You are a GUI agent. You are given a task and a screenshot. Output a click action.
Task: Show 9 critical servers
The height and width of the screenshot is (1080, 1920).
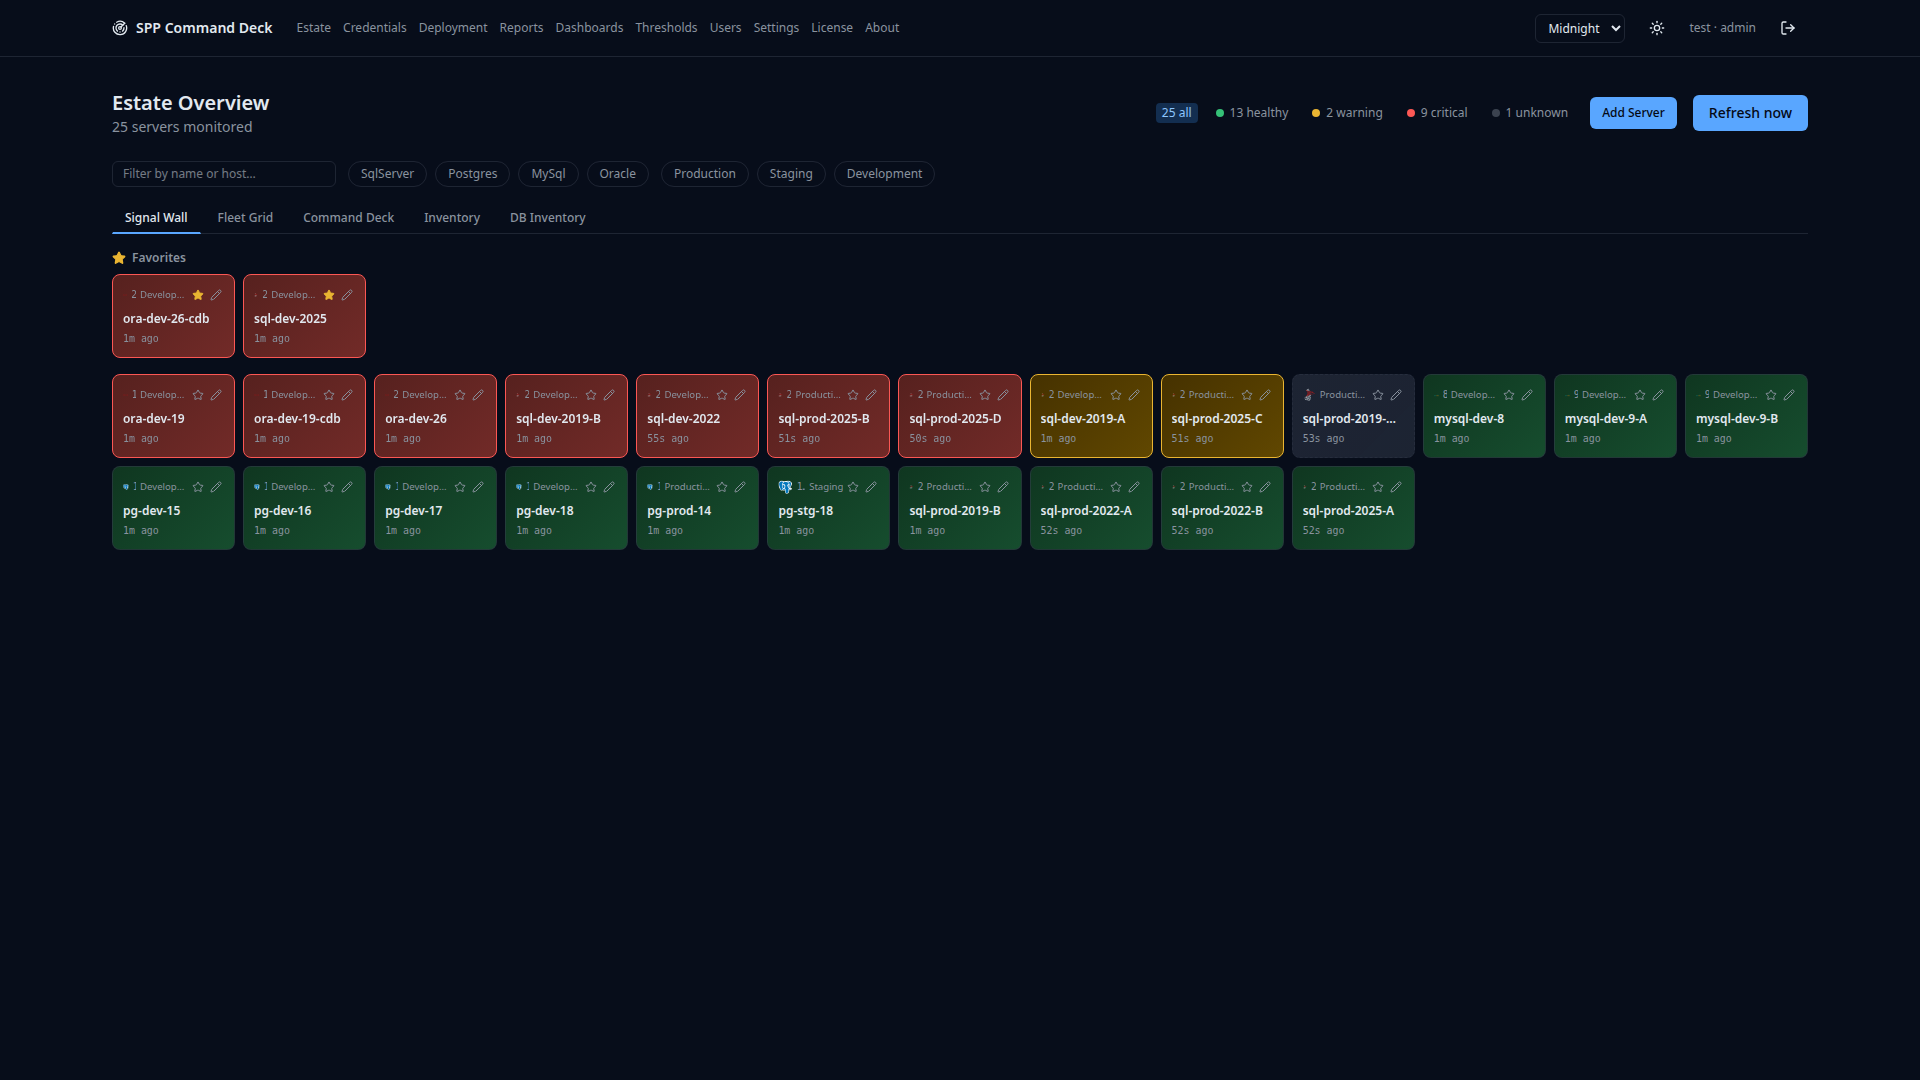(1437, 113)
